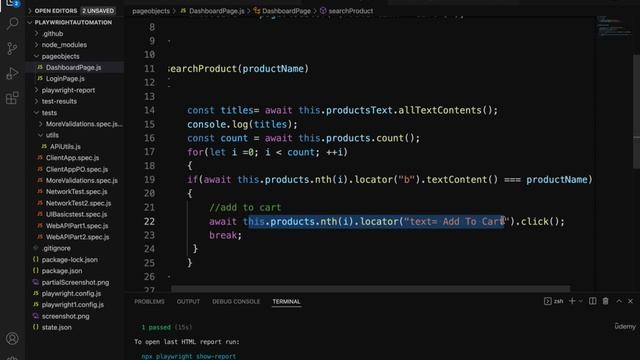The height and width of the screenshot is (360, 640).
Task: Click the 'break;' statement on line 23
Action: (x=225, y=235)
